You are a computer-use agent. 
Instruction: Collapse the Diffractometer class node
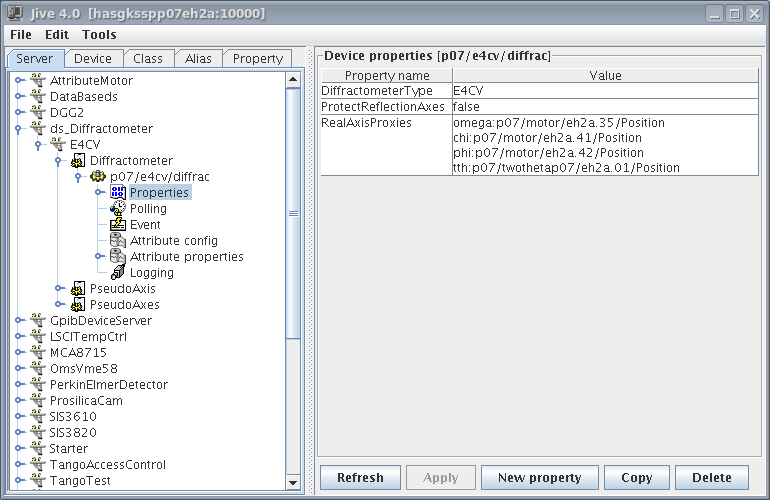tap(58, 161)
